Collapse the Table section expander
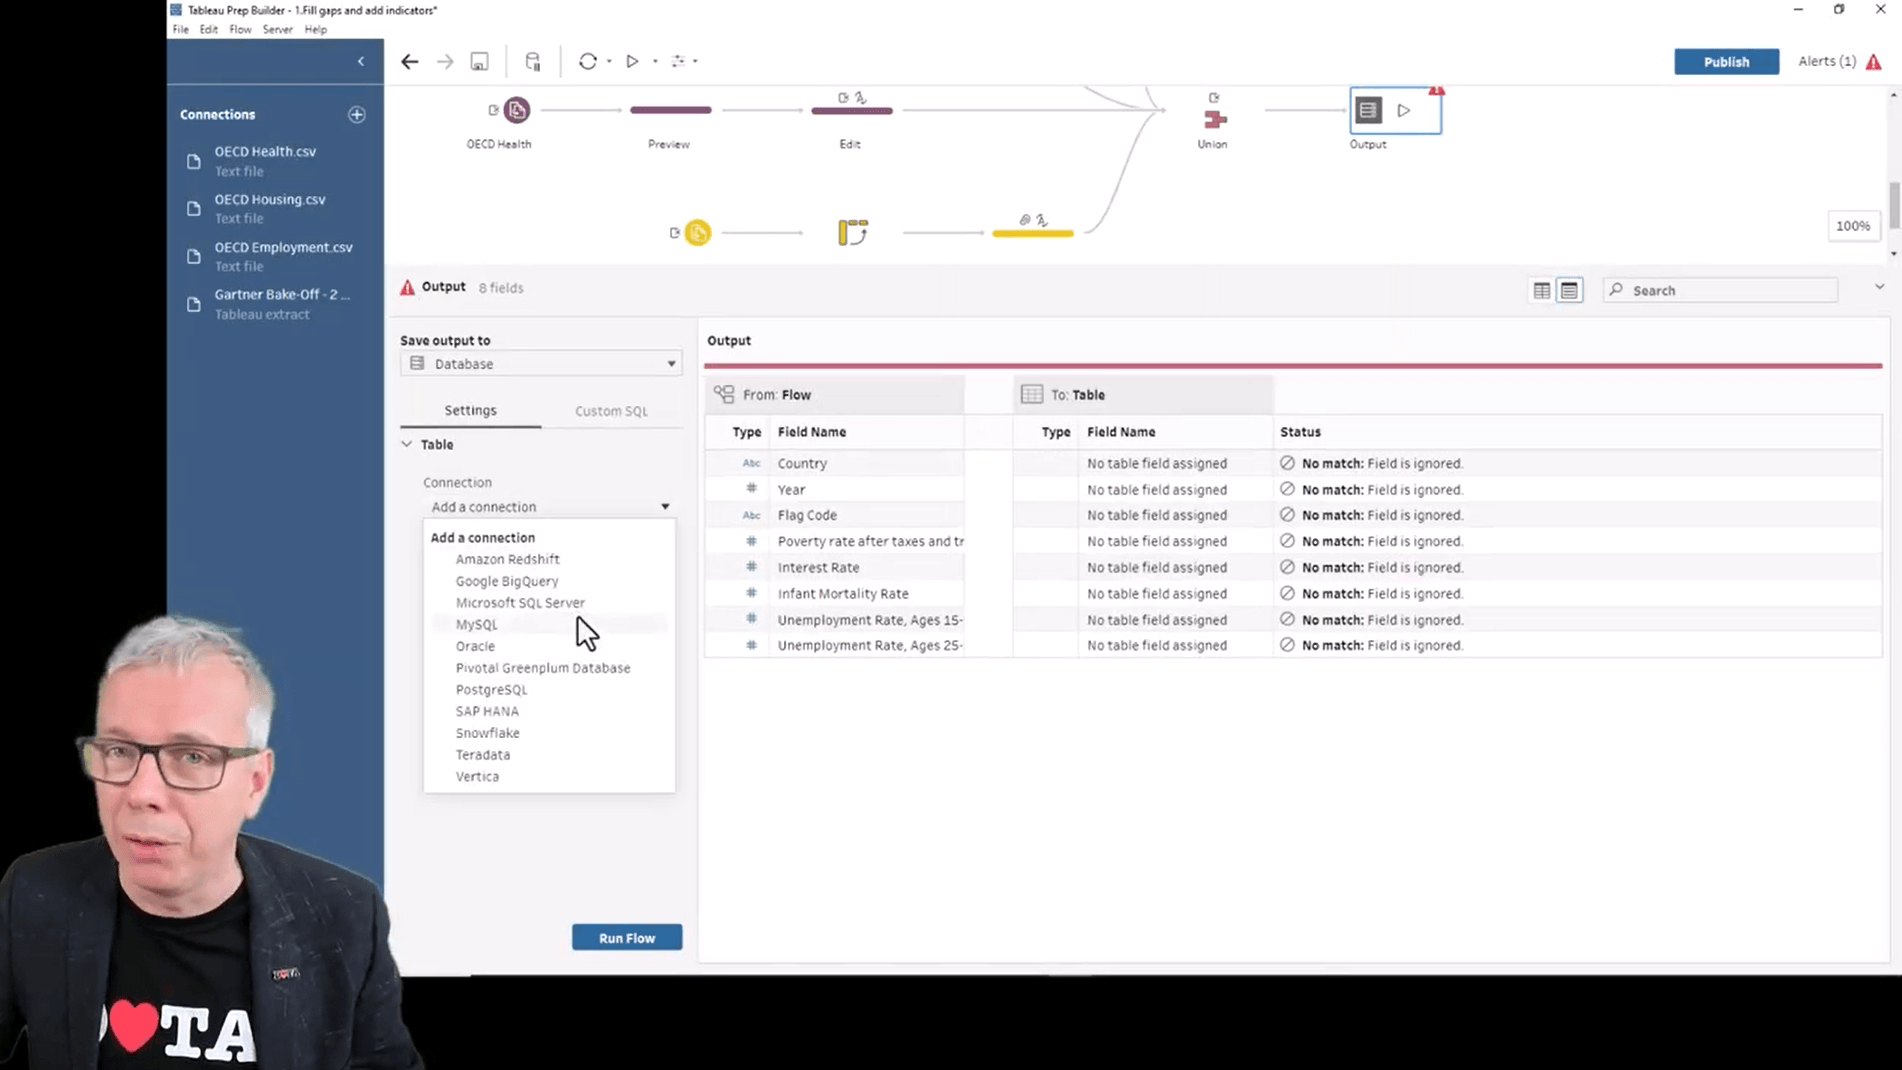Screen dimensions: 1902x1070 407,444
